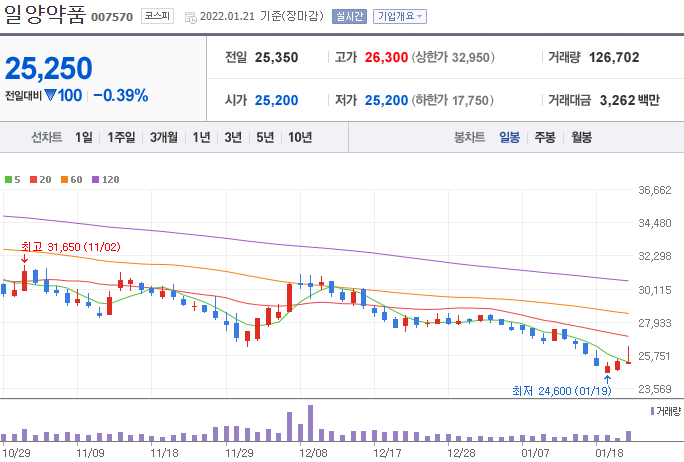Click the 2022.01.21 기준(장마감) date text
The width and height of the screenshot is (684, 462).
click(x=262, y=17)
